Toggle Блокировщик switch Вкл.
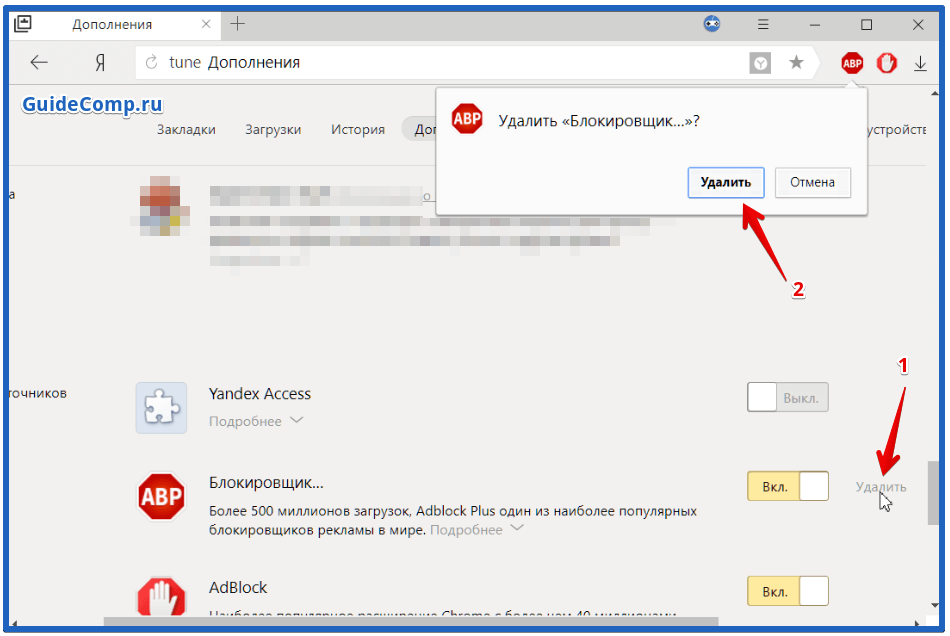950x636 pixels. coord(788,486)
